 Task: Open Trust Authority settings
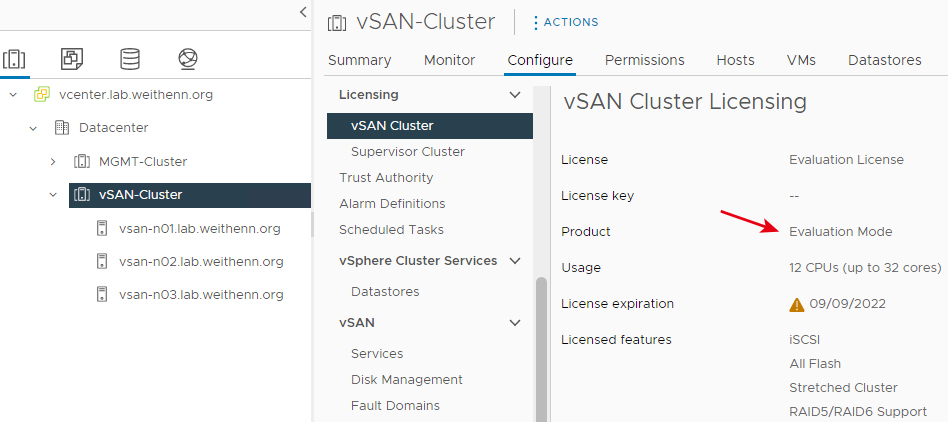[x=386, y=178]
